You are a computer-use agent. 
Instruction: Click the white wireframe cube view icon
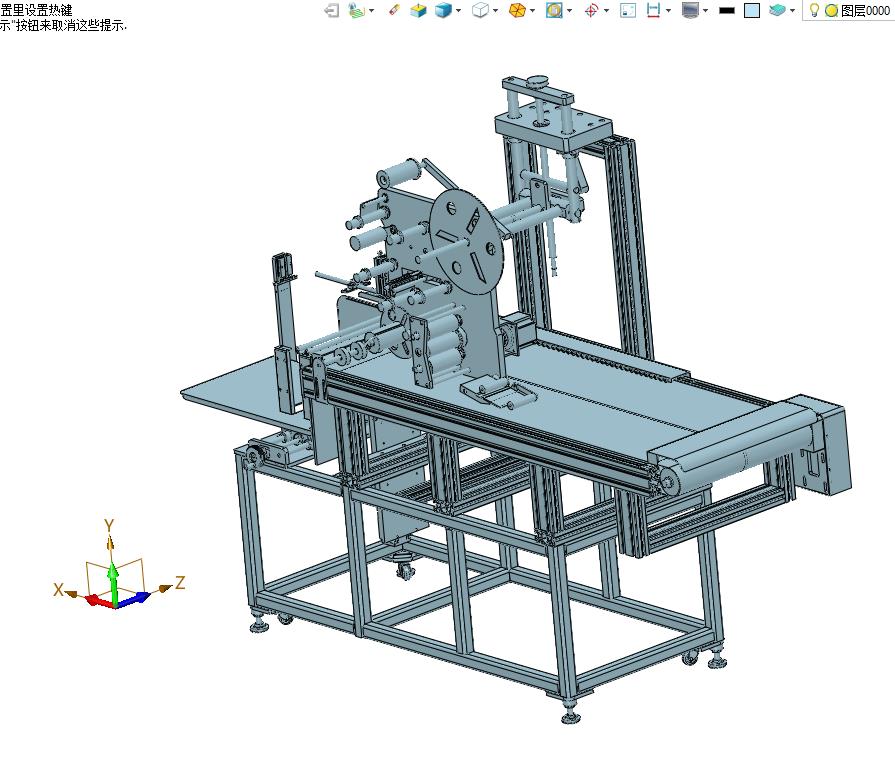[480, 10]
